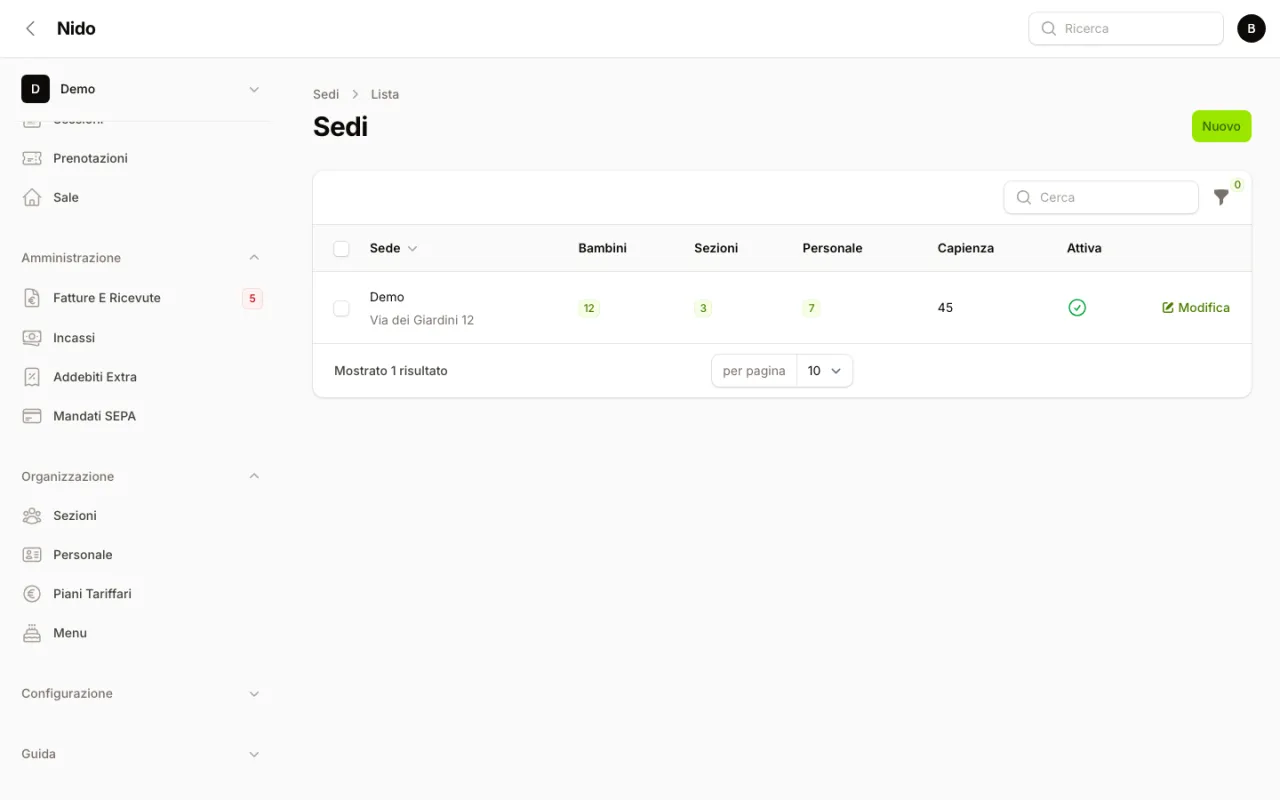Viewport: 1280px width, 800px height.
Task: Click the back arrow beside Nido
Action: point(31,29)
